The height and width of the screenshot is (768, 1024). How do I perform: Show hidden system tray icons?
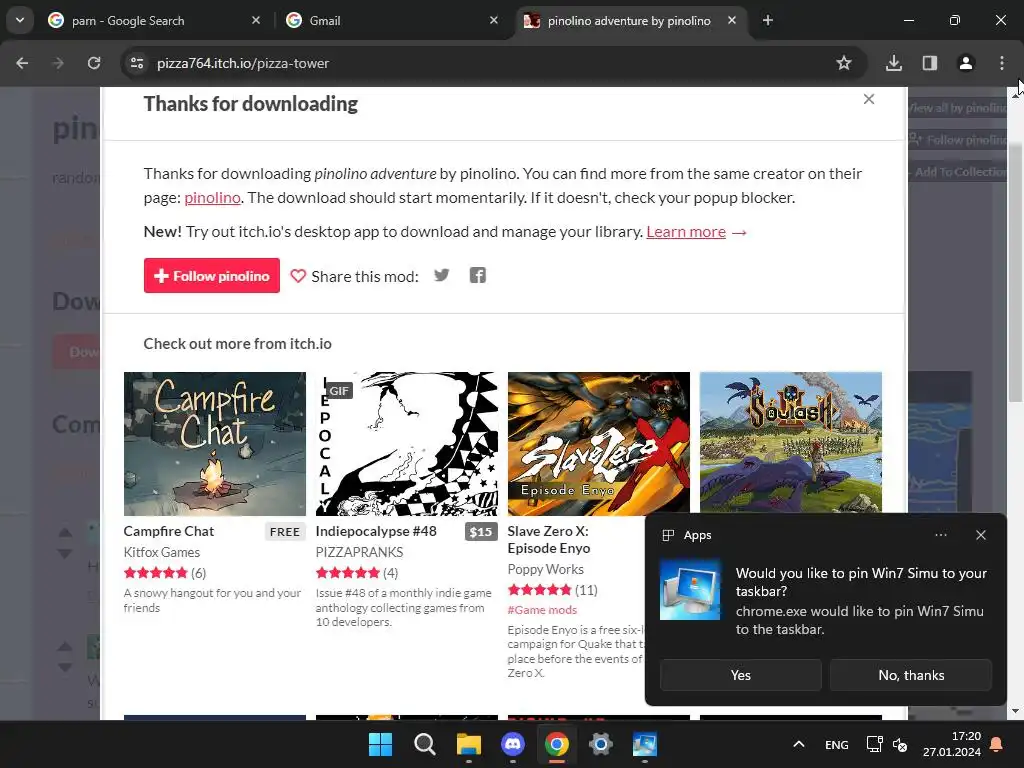(x=799, y=744)
